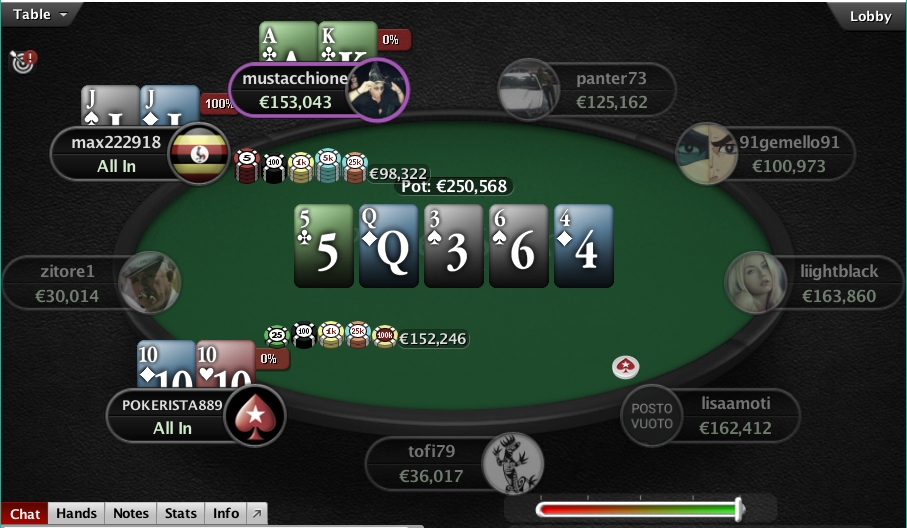This screenshot has width=907, height=528.
Task: Open the Hands tab
Action: [x=76, y=514]
